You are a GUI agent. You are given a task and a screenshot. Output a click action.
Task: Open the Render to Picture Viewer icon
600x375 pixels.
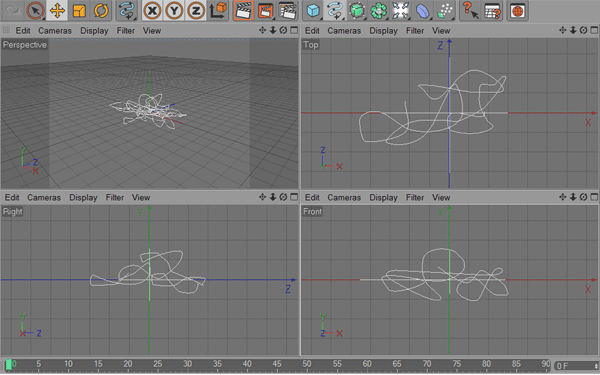[x=265, y=10]
